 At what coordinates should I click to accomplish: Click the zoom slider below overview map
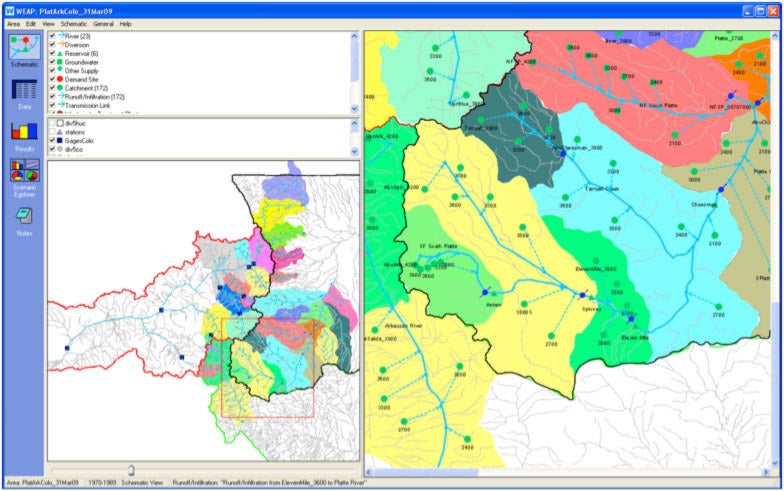pos(131,469)
